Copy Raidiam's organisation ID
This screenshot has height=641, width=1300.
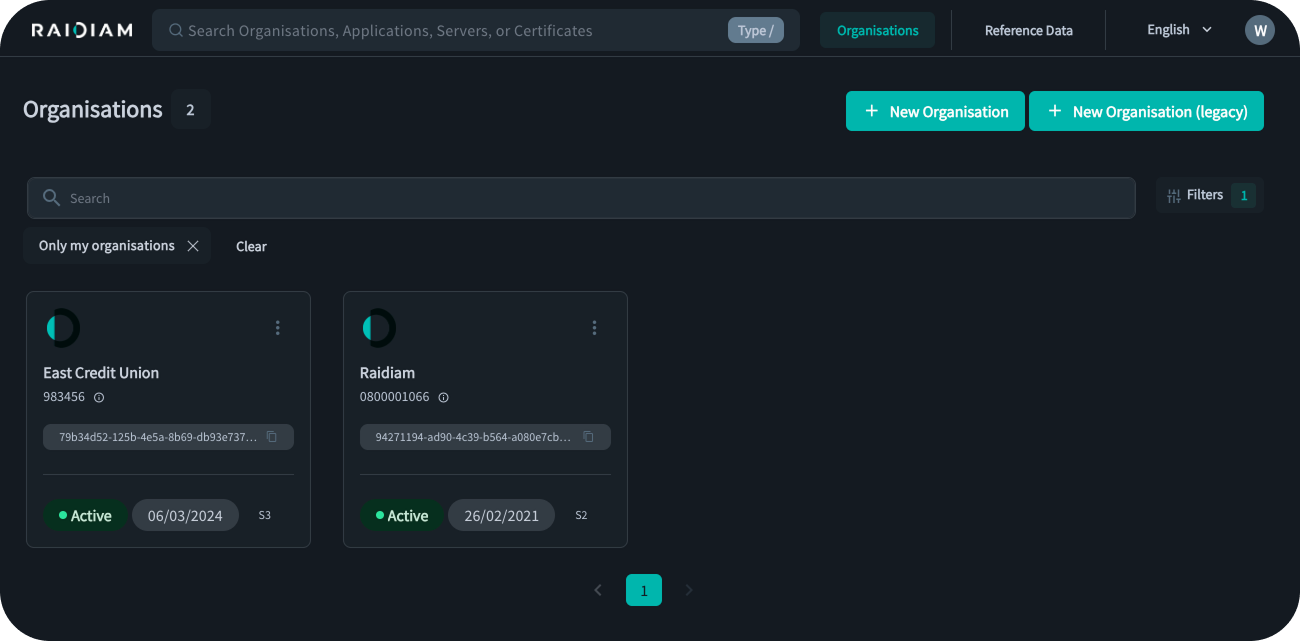click(589, 436)
